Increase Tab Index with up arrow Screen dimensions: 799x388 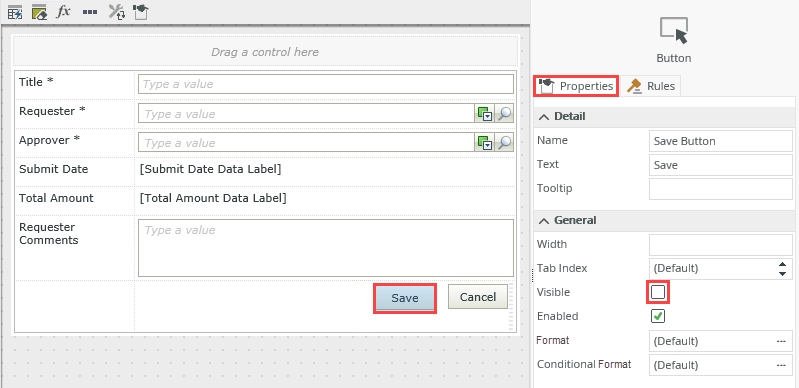pos(782,264)
